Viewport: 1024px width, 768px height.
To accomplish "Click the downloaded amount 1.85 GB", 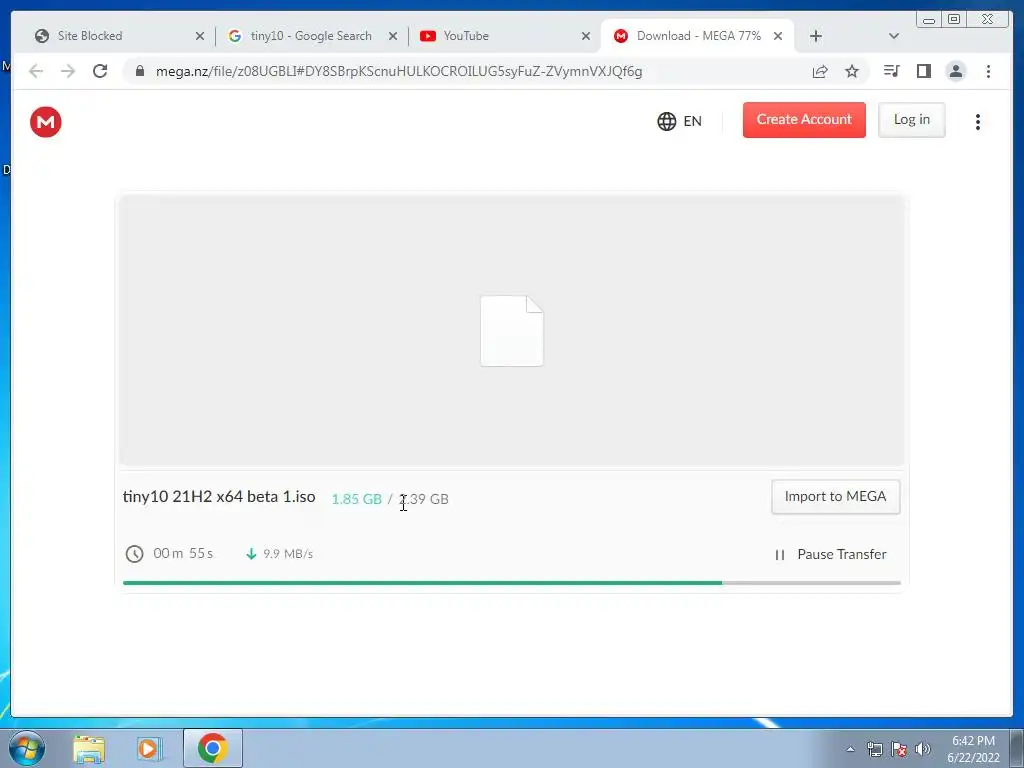I will [357, 499].
